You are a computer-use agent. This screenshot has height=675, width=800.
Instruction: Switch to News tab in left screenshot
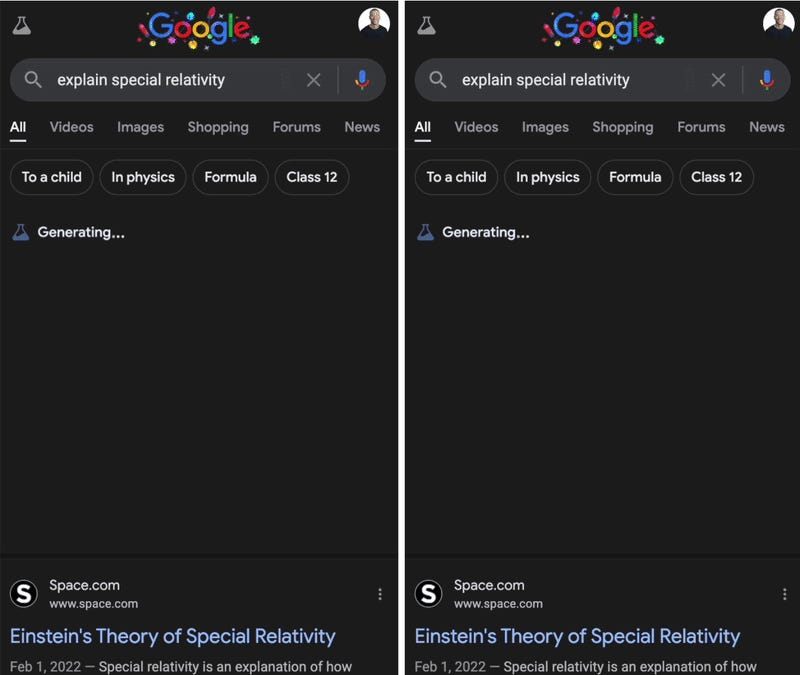coord(362,127)
